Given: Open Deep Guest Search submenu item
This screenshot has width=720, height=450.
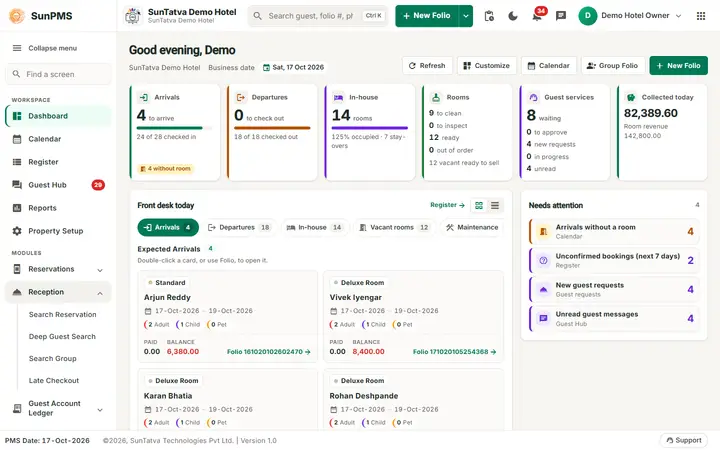Looking at the screenshot, I should [62, 337].
